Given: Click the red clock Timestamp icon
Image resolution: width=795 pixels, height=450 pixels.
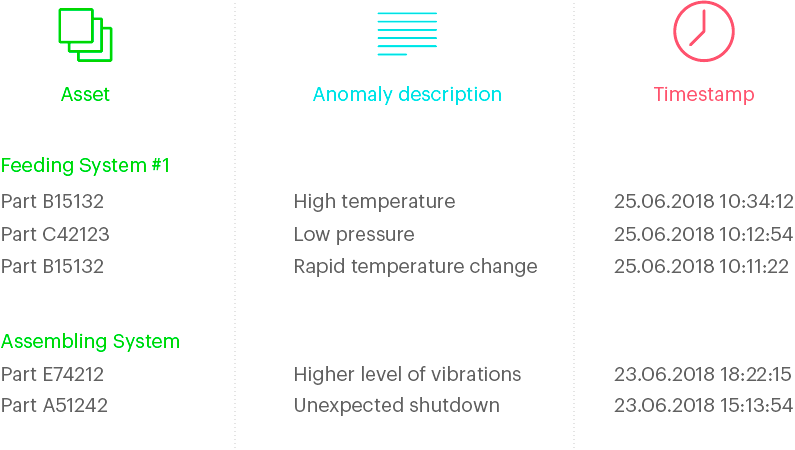Looking at the screenshot, I should (704, 31).
